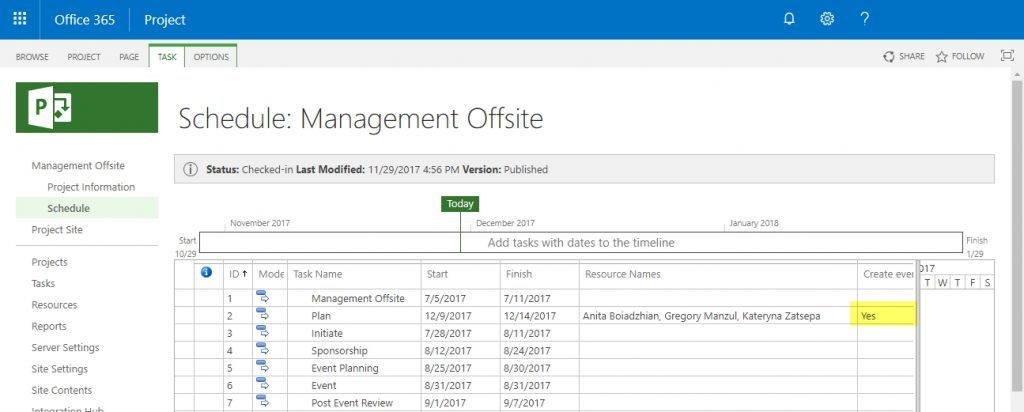1024x412 pixels.
Task: Select the Sponsorship task name cell
Action: tap(355, 351)
